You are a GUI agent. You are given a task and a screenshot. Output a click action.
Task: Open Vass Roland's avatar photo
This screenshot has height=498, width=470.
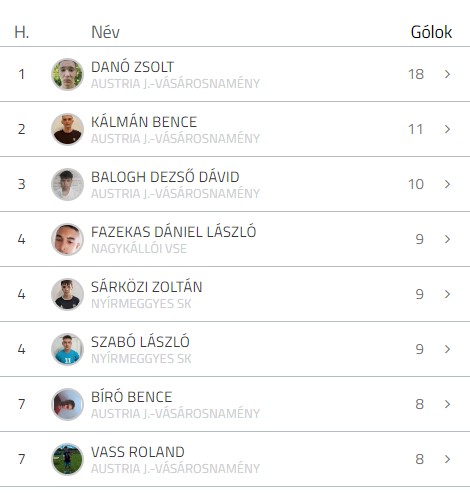click(67, 459)
